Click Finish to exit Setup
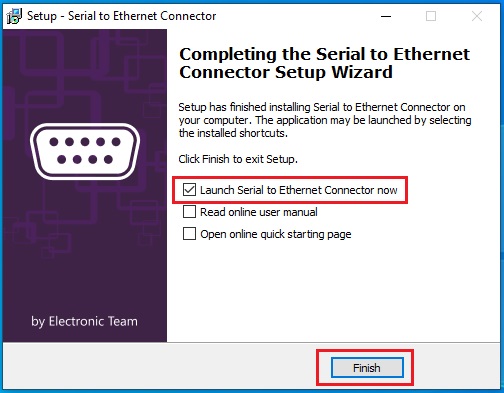This screenshot has width=504, height=393. pyautogui.click(x=367, y=368)
